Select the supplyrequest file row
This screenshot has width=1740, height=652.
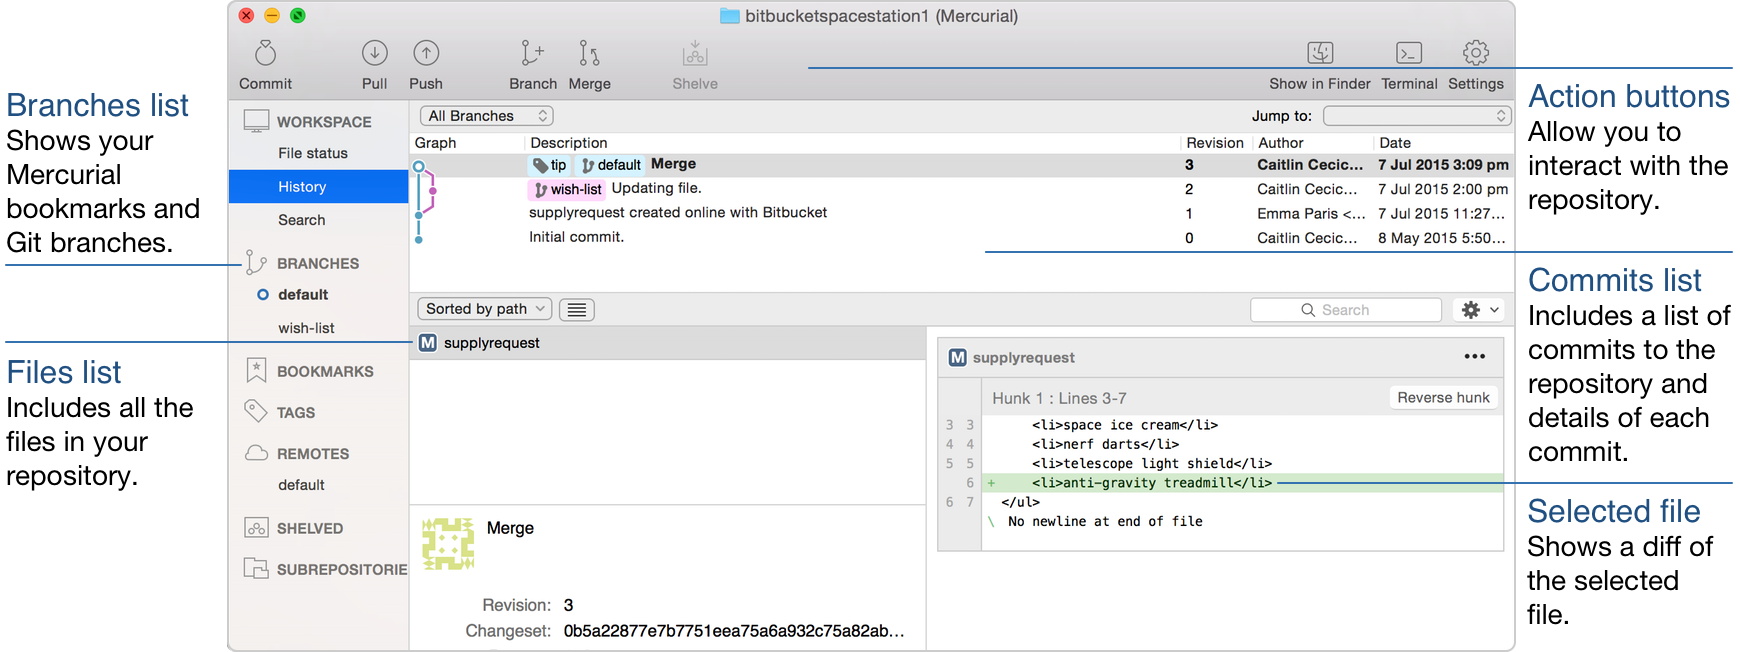tap(668, 343)
